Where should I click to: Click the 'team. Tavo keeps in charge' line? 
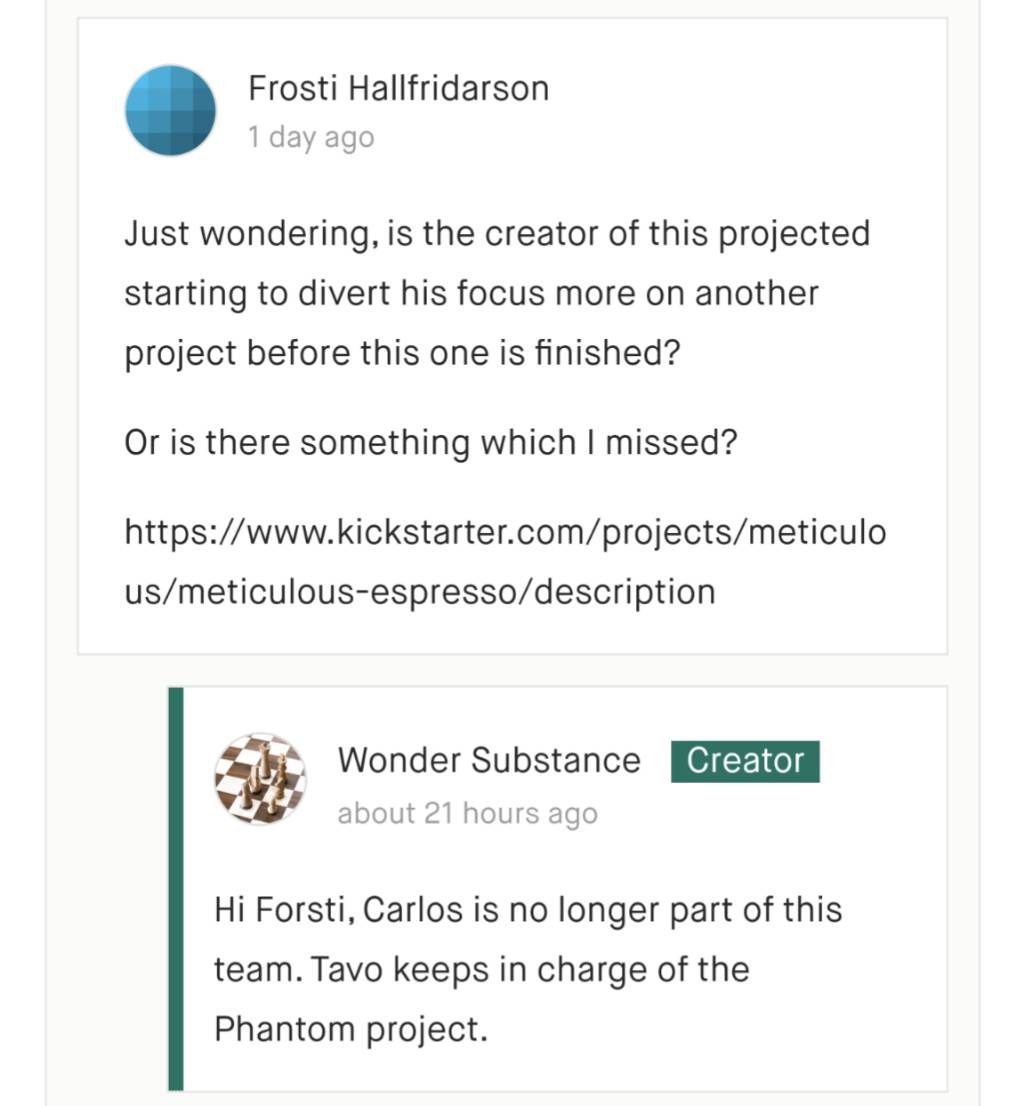[481, 970]
